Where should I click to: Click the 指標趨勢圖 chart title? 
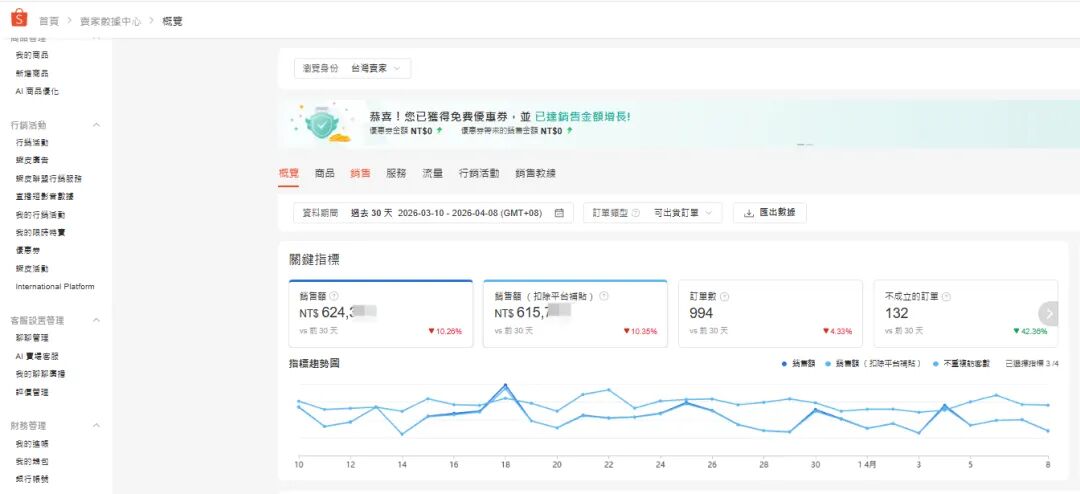314,363
